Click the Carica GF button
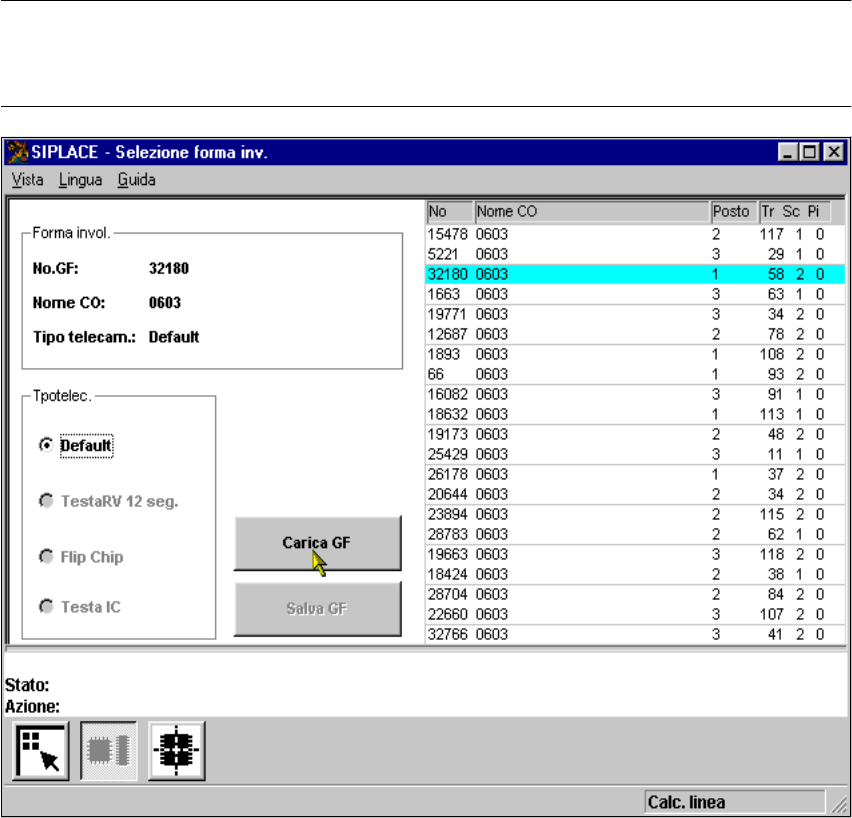The width and height of the screenshot is (852, 818). pyautogui.click(x=318, y=543)
